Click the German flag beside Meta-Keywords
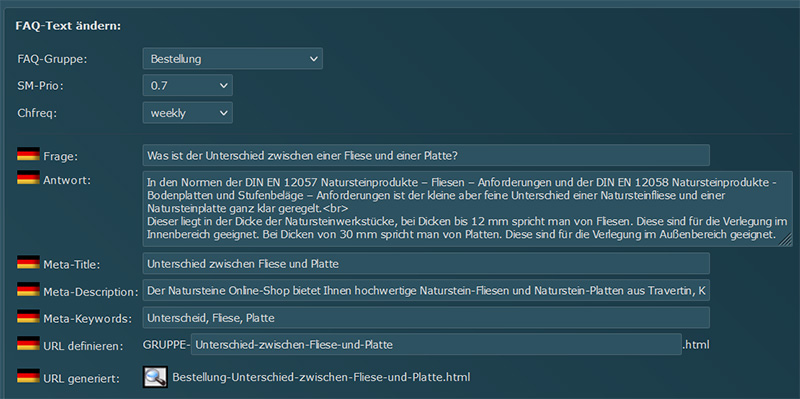This screenshot has width=800, height=399. (x=28, y=316)
